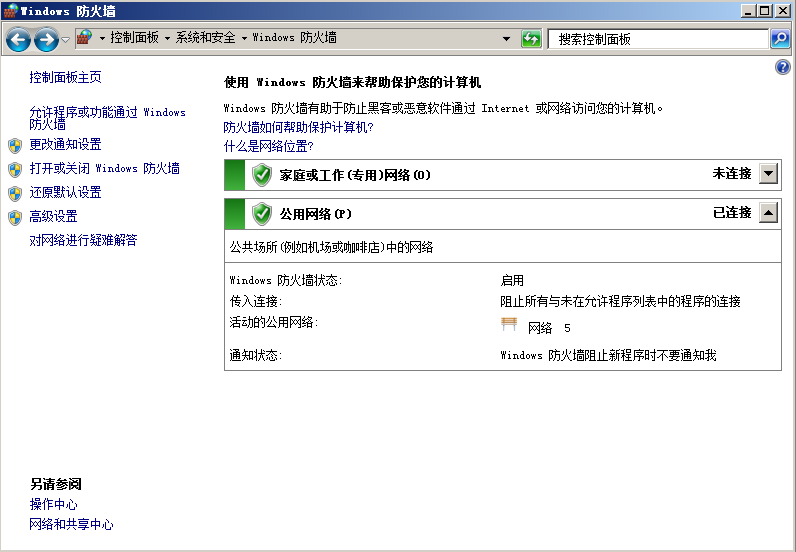Expand the 家庭或工作(专用)网络 section arrow

767,174
